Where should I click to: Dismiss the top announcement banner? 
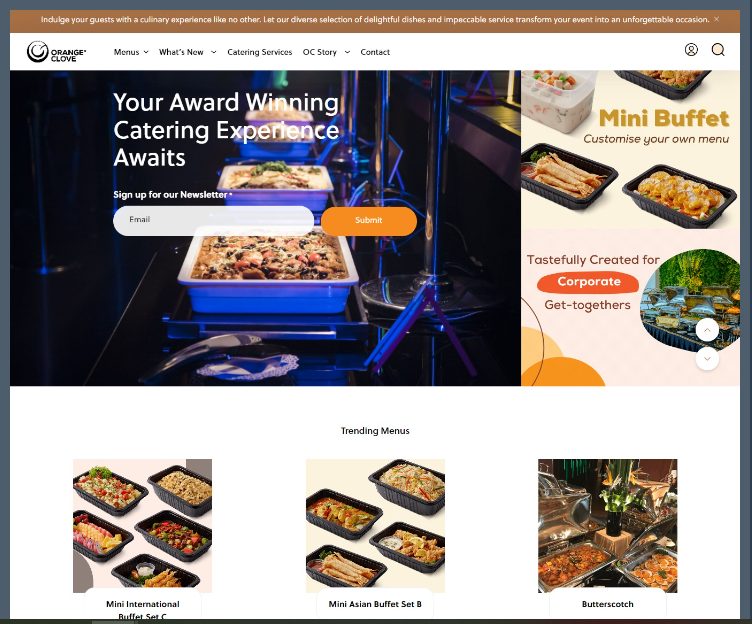click(x=717, y=19)
